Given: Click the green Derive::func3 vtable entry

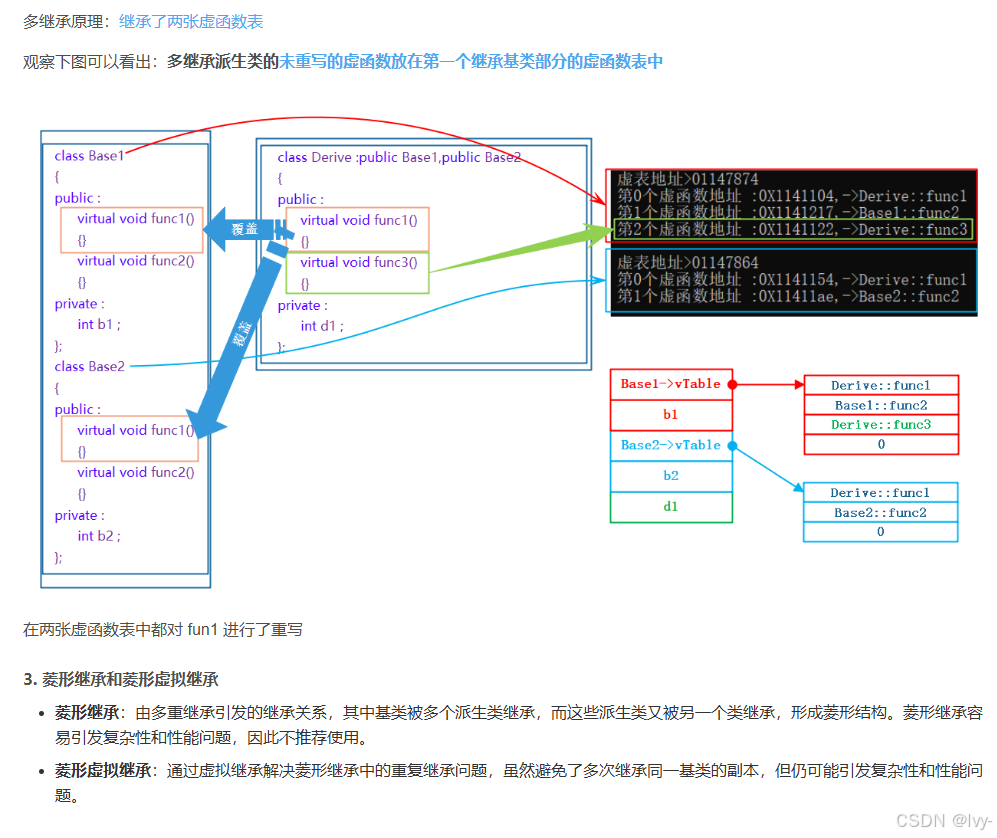Looking at the screenshot, I should click(880, 425).
